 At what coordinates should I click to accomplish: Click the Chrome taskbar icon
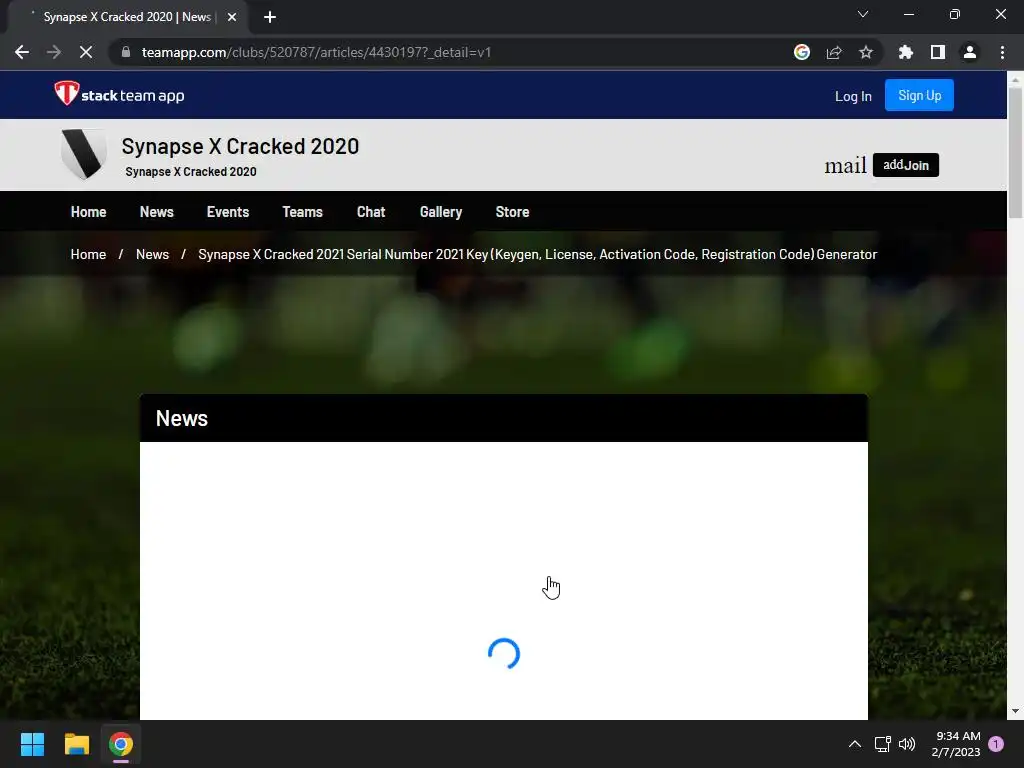tap(121, 744)
